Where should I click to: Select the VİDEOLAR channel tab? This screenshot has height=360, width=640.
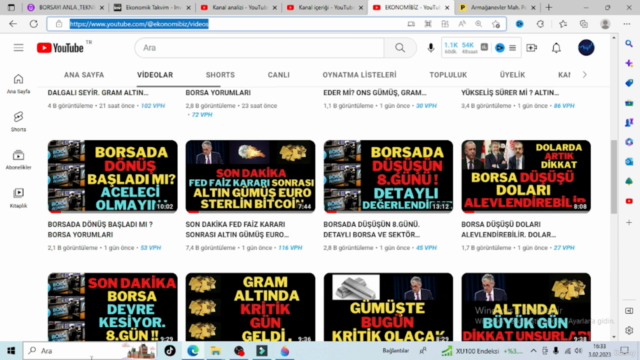pyautogui.click(x=155, y=75)
